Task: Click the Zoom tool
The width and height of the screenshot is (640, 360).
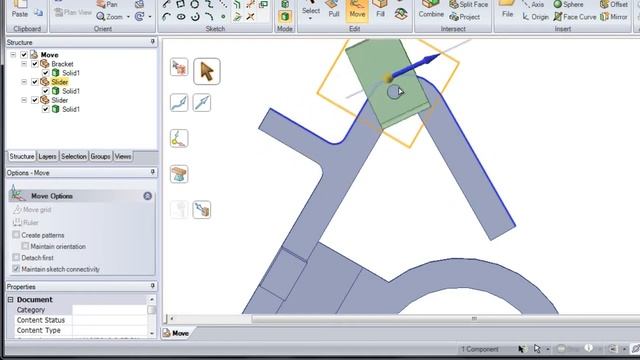Action: click(109, 17)
